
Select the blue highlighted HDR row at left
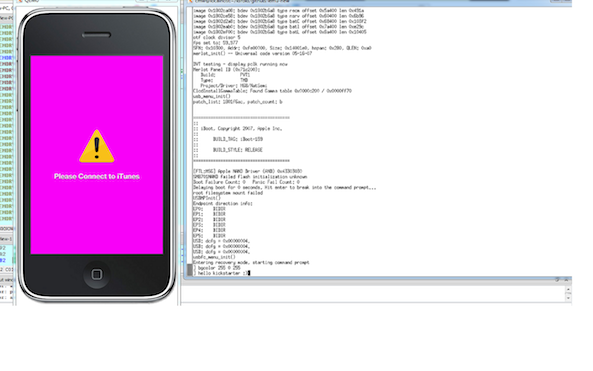click(x=6, y=58)
